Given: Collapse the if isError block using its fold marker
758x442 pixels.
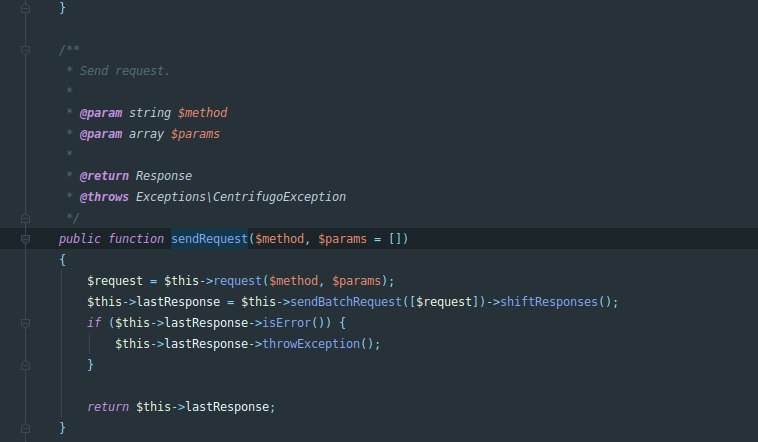Looking at the screenshot, I should tap(26, 323).
